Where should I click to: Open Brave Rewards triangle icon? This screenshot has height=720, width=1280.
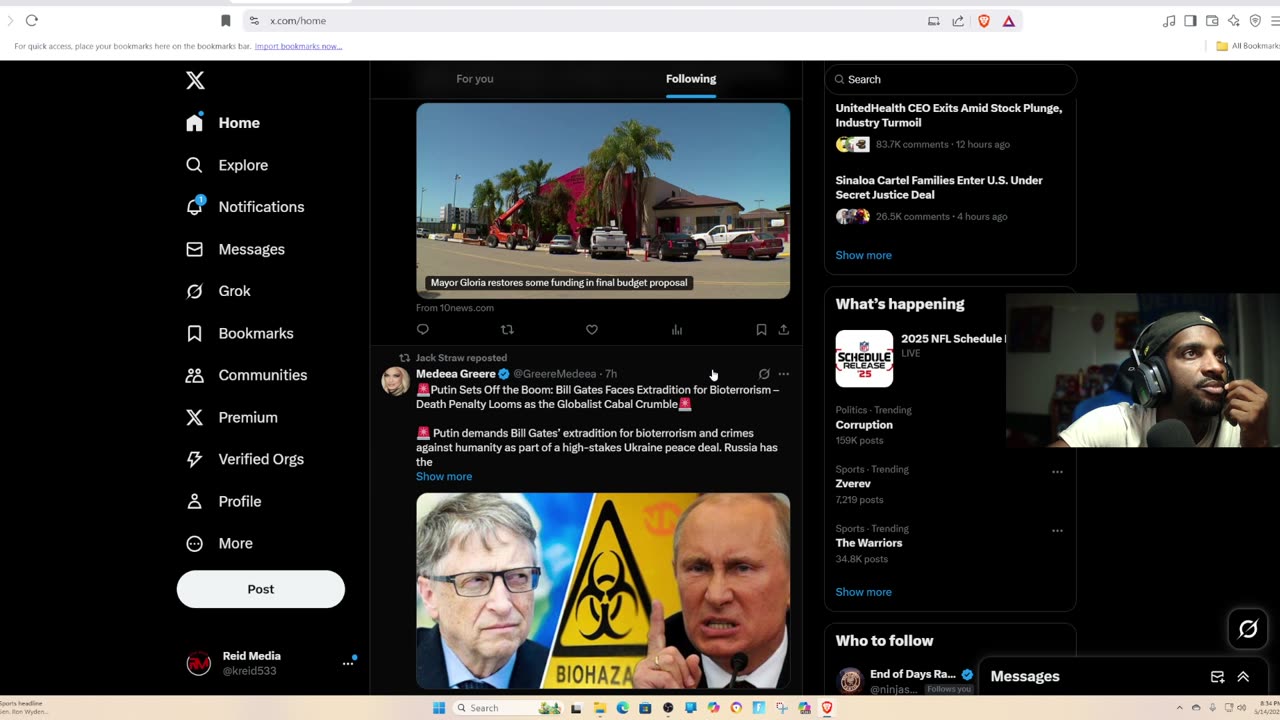(1009, 20)
